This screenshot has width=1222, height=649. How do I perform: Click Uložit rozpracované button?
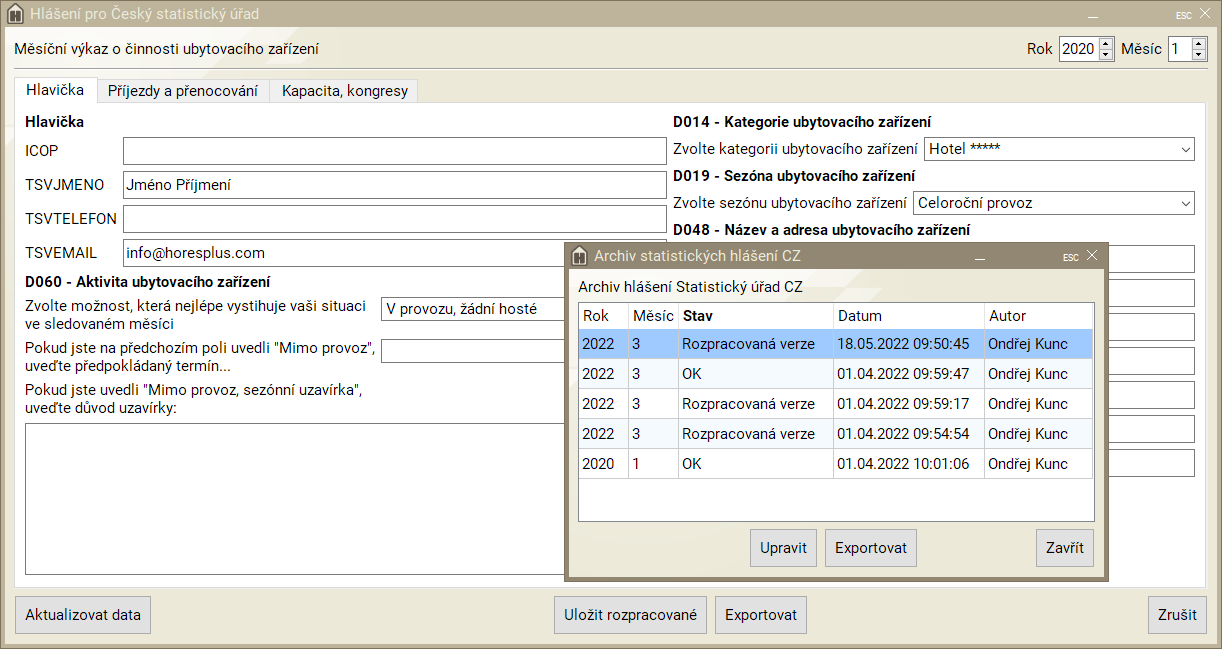[x=630, y=615]
